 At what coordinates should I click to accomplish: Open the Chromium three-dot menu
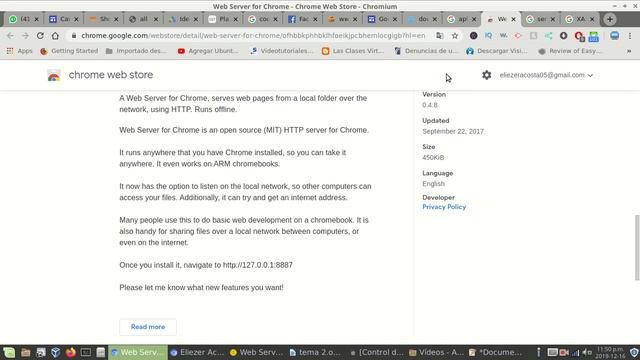click(630, 36)
